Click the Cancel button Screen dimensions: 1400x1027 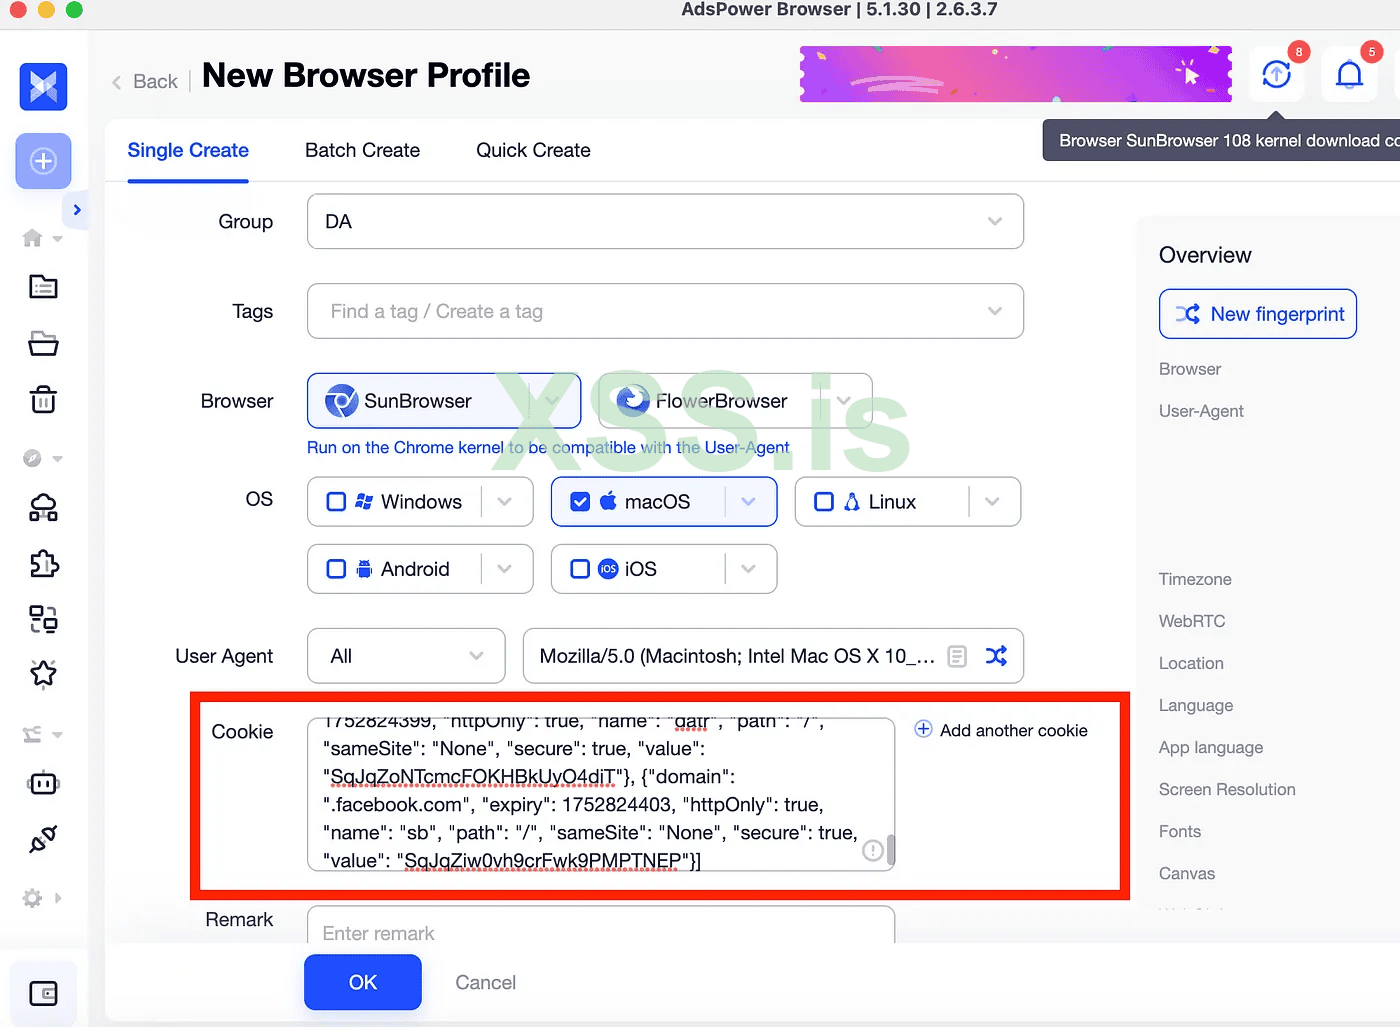click(x=486, y=982)
